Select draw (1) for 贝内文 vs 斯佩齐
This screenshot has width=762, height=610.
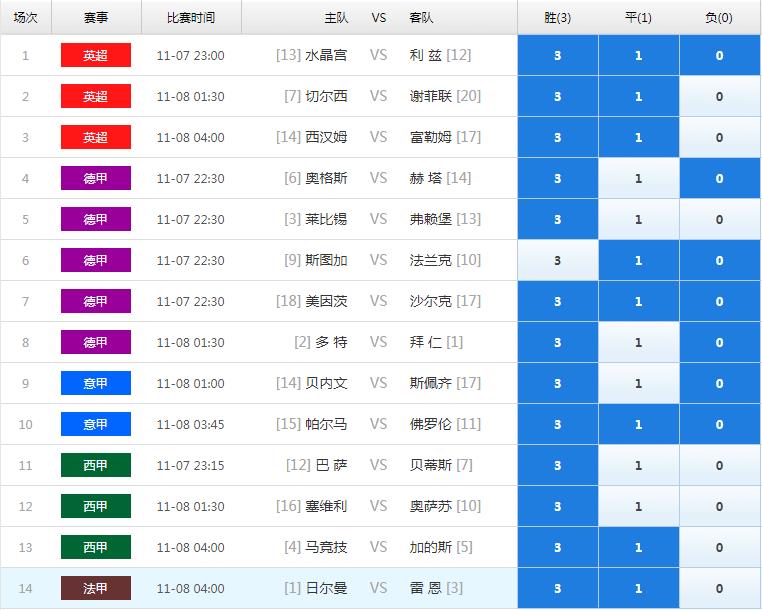click(639, 383)
